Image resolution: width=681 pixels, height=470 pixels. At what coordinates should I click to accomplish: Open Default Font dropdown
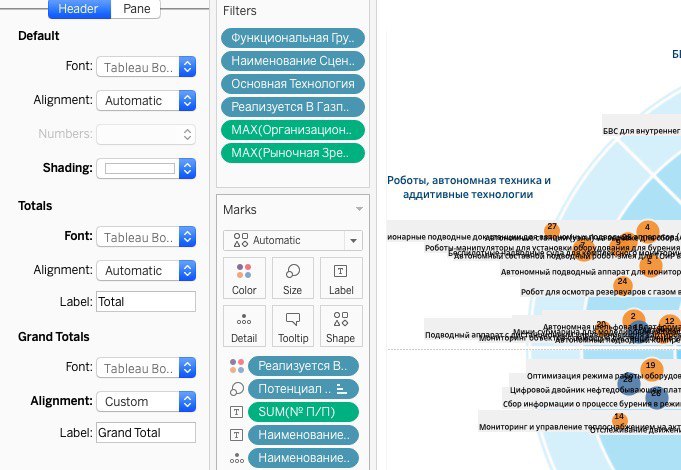coord(146,67)
